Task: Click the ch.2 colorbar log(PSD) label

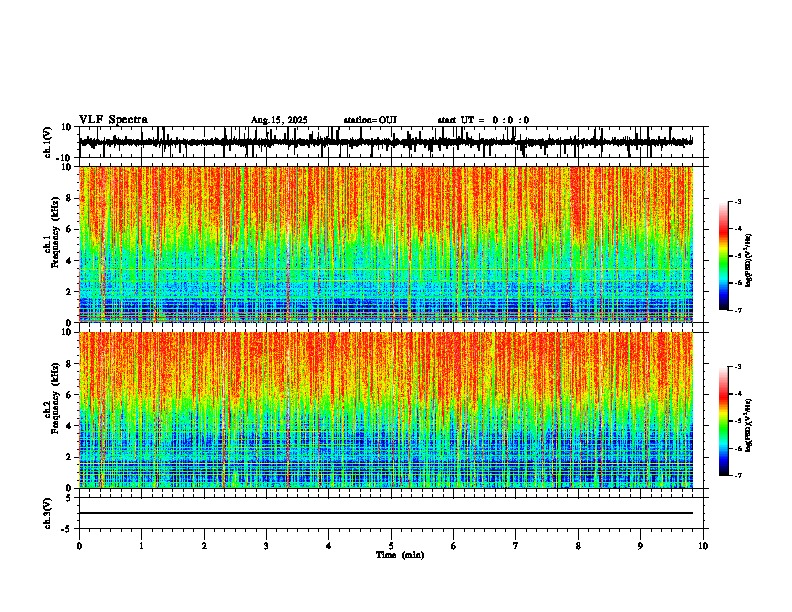Action: click(x=748, y=425)
